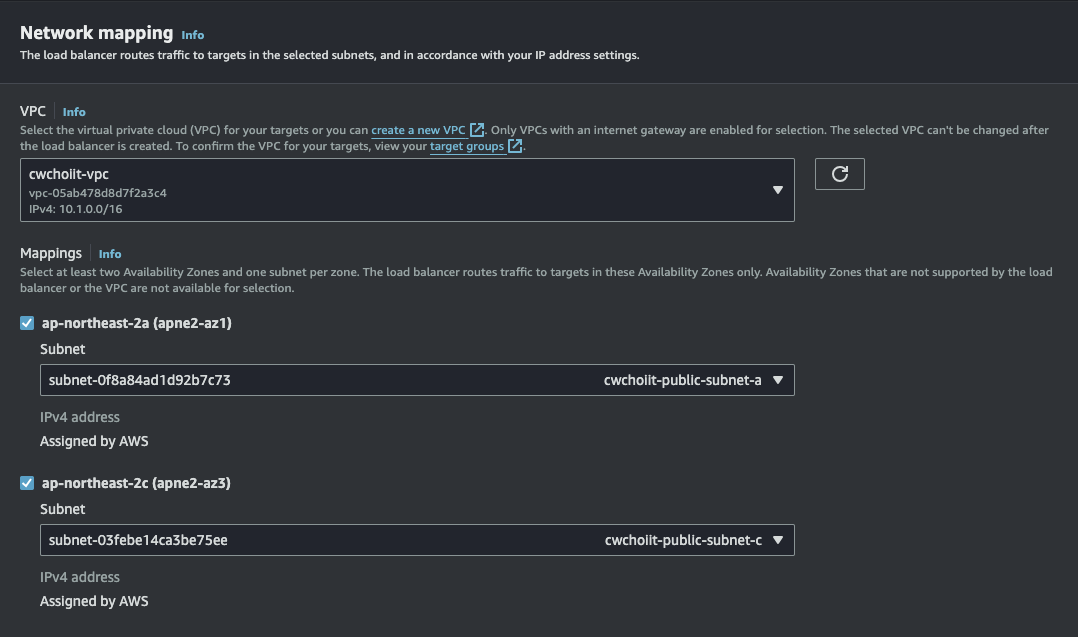Open the Info link next to VPC

(74, 112)
